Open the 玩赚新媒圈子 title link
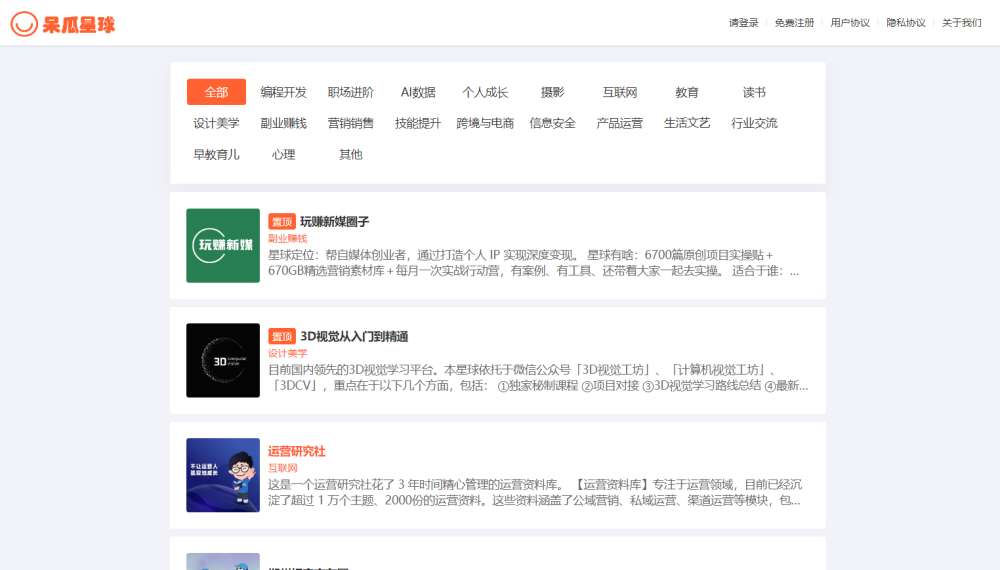 [x=334, y=221]
